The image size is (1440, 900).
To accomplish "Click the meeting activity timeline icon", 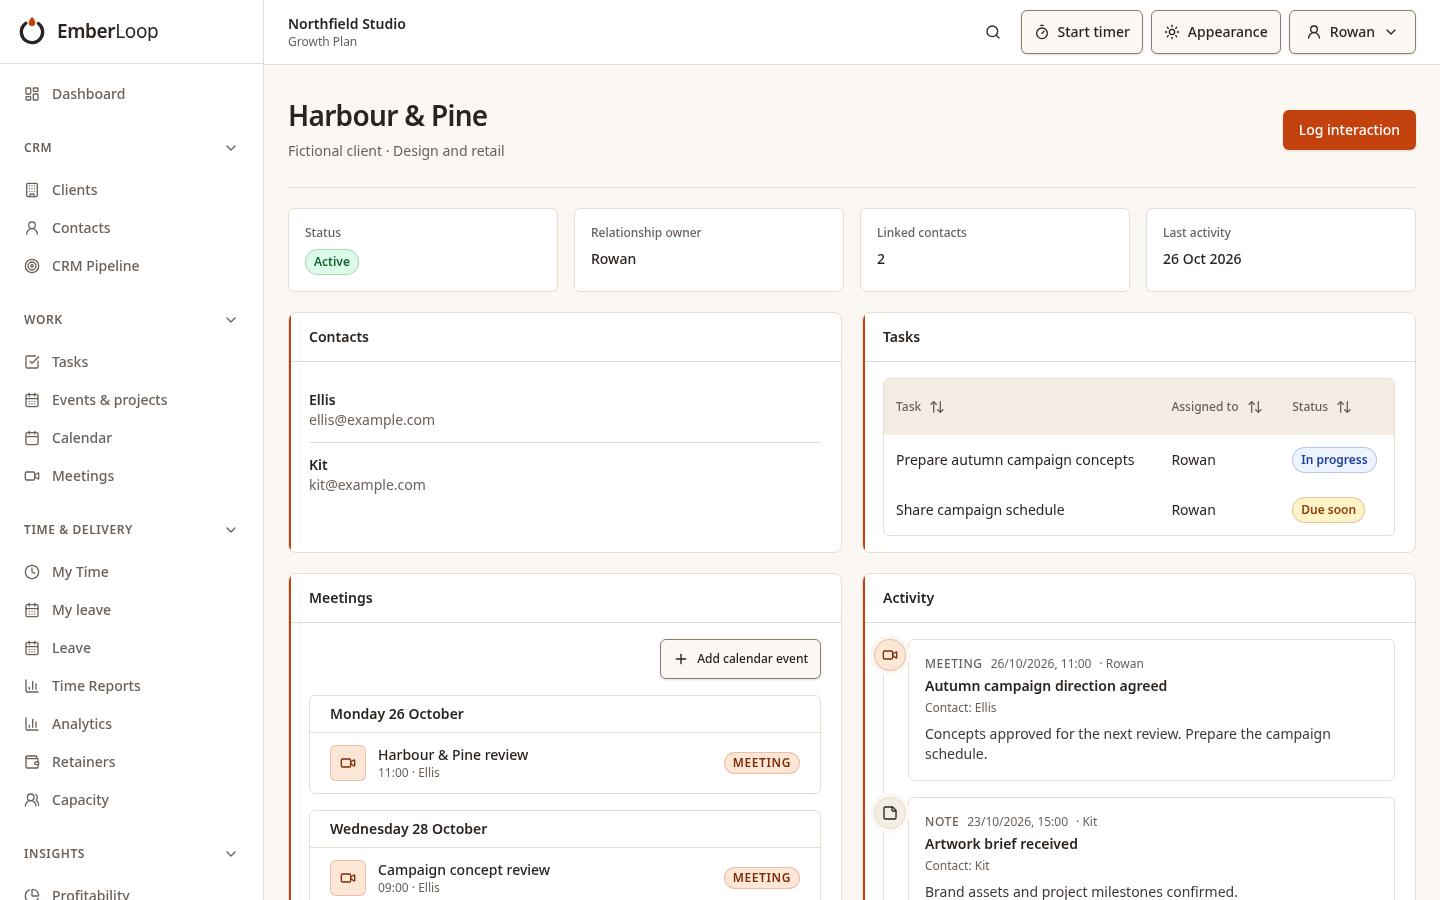I will click(890, 655).
